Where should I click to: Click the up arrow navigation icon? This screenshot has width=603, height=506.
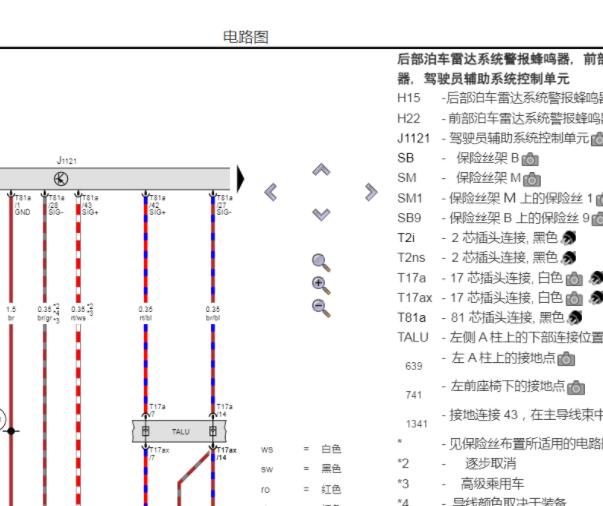tap(321, 170)
